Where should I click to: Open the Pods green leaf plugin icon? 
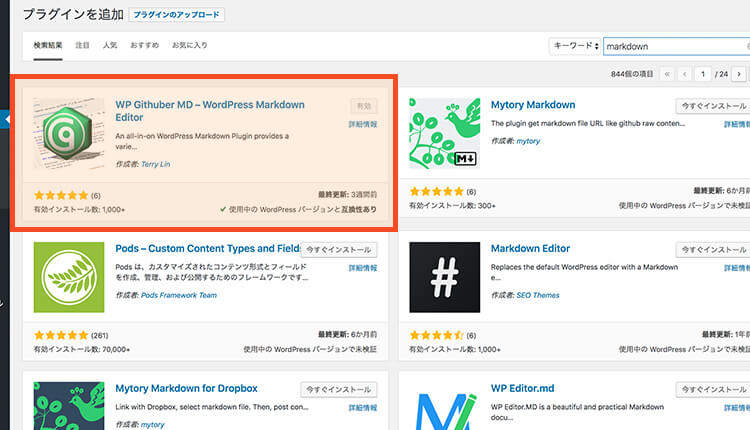pos(68,276)
